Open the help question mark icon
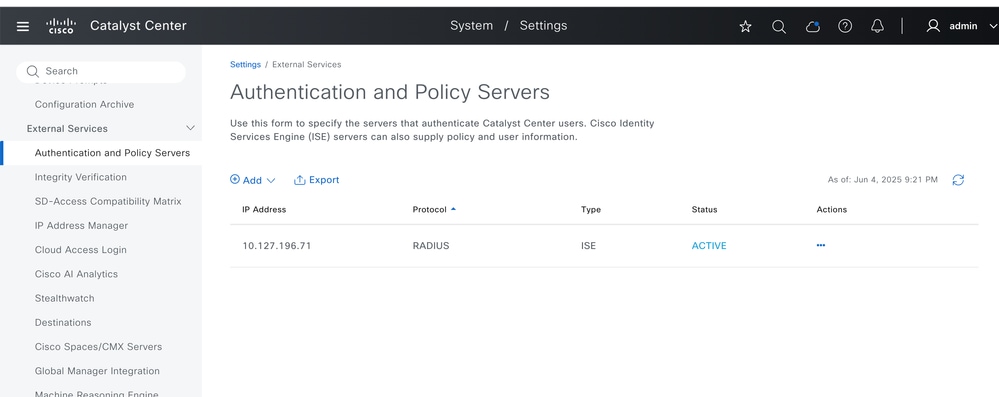999x397 pixels. click(845, 26)
